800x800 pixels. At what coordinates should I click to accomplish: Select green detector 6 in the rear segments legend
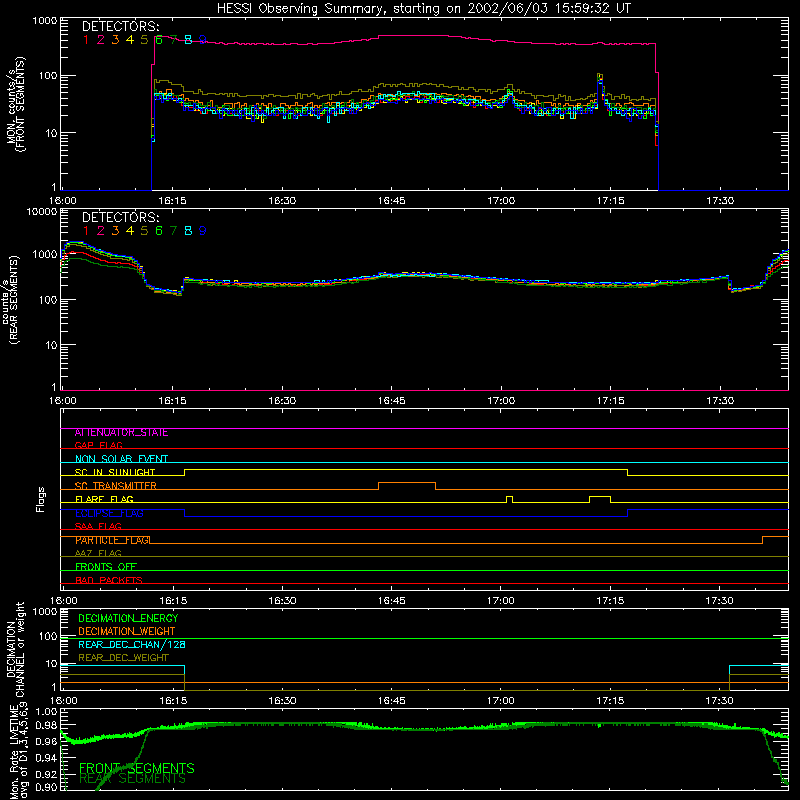159,231
